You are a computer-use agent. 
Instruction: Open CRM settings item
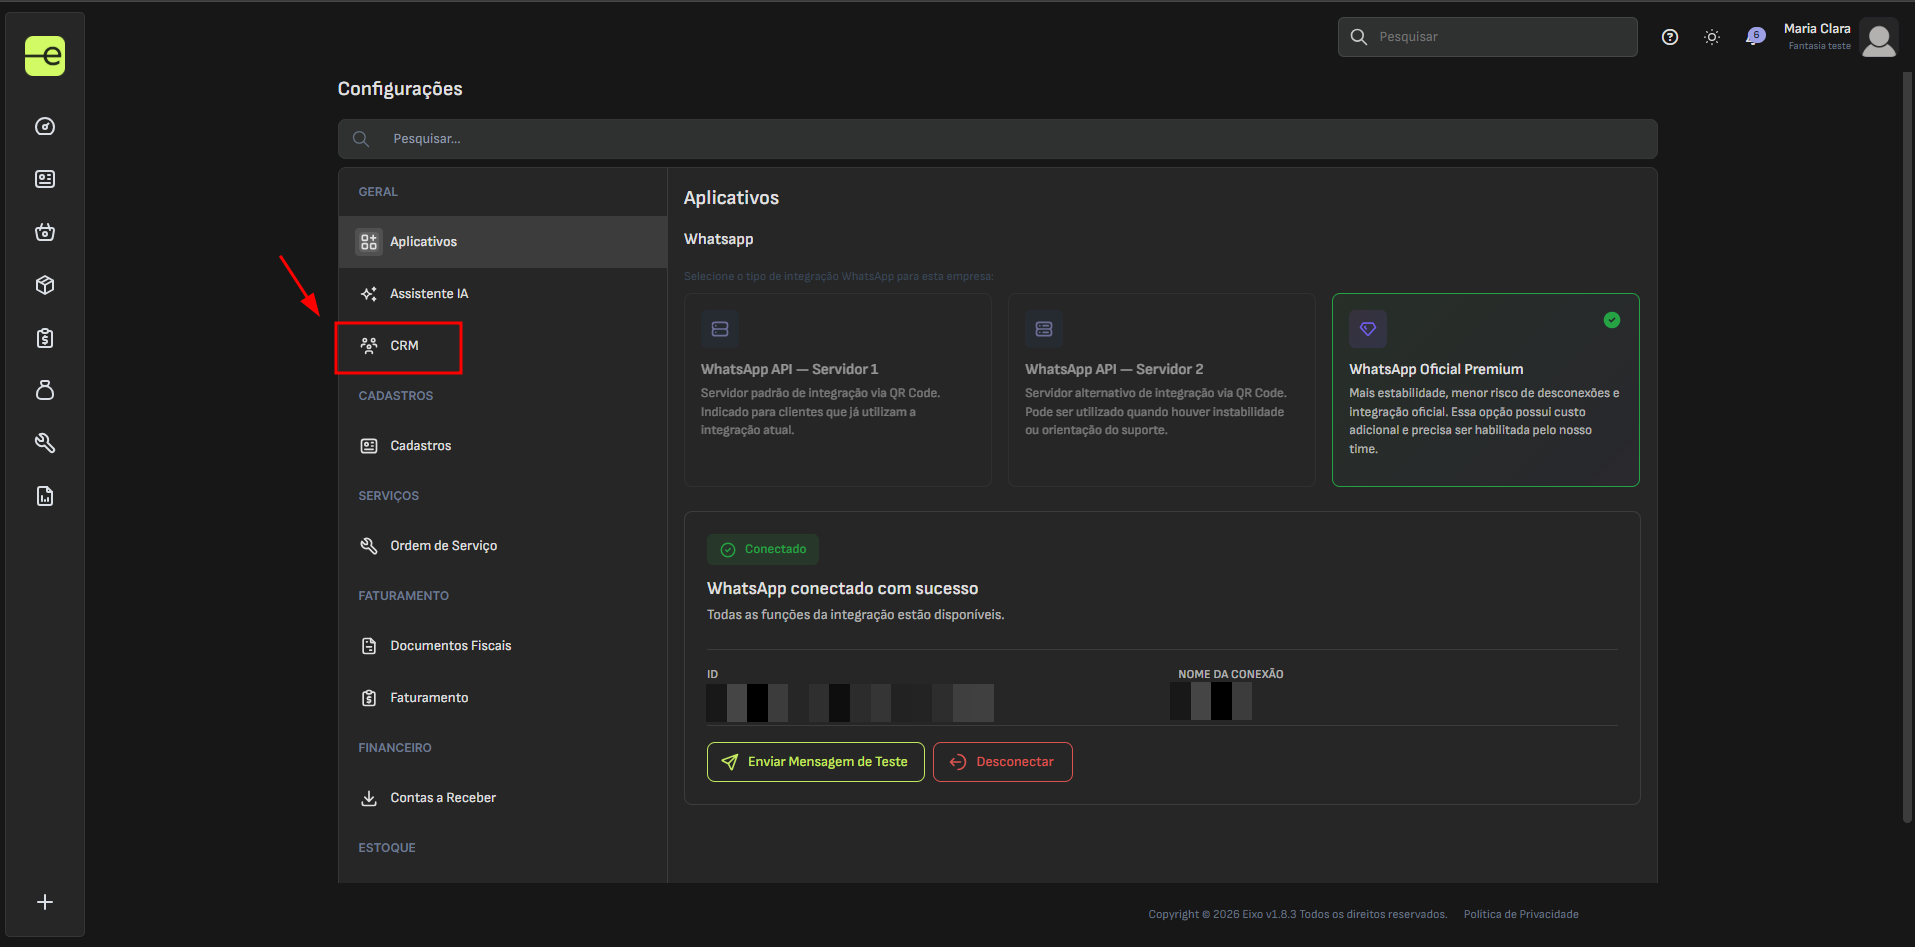pos(503,346)
